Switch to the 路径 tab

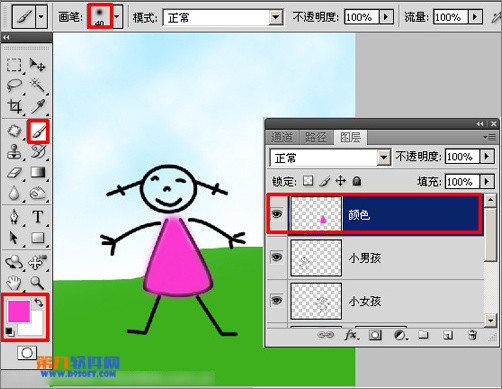tap(316, 137)
